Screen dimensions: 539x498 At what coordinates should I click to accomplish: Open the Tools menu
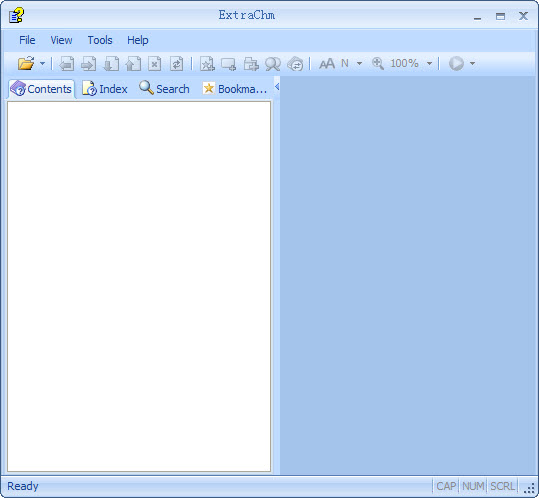point(100,40)
